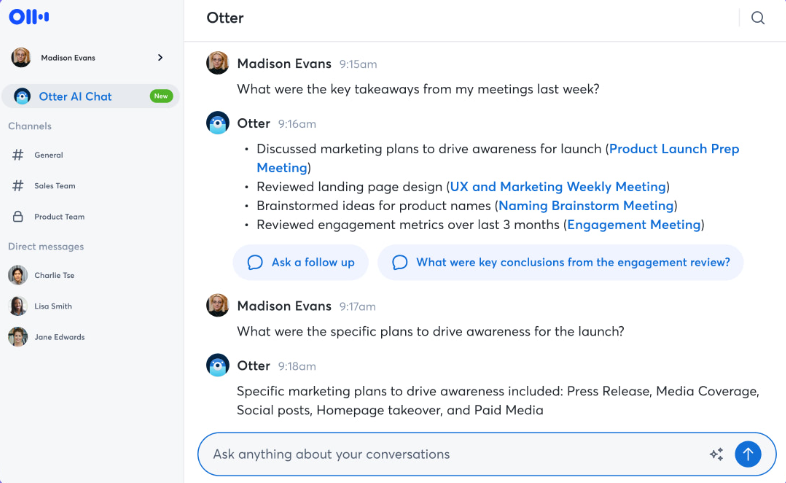This screenshot has height=483, width=786.
Task: Click the search magnifier icon
Action: coord(758,18)
